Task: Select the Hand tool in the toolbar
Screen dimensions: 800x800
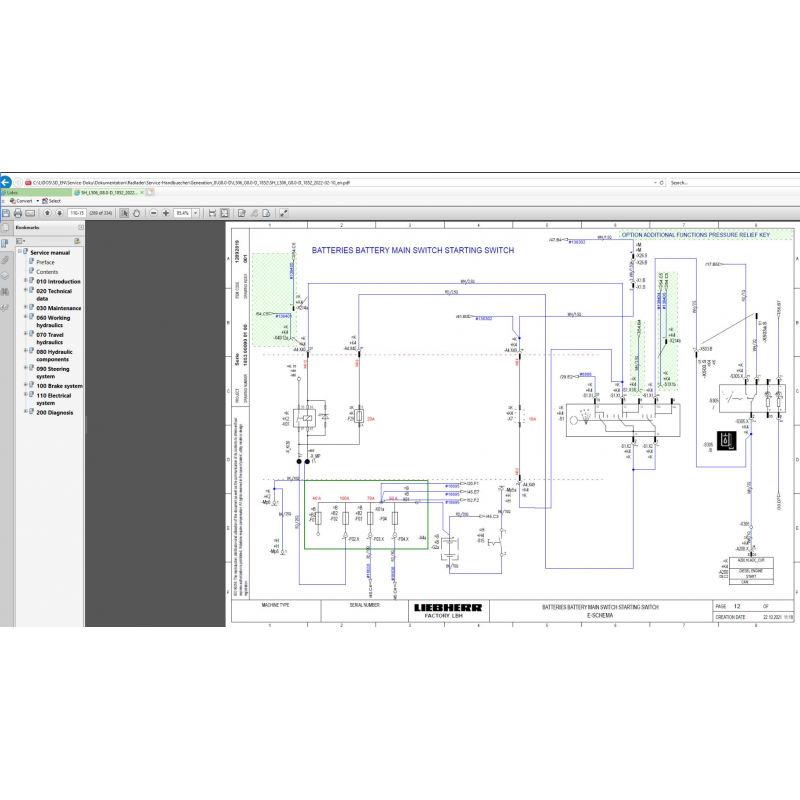Action: [137, 213]
